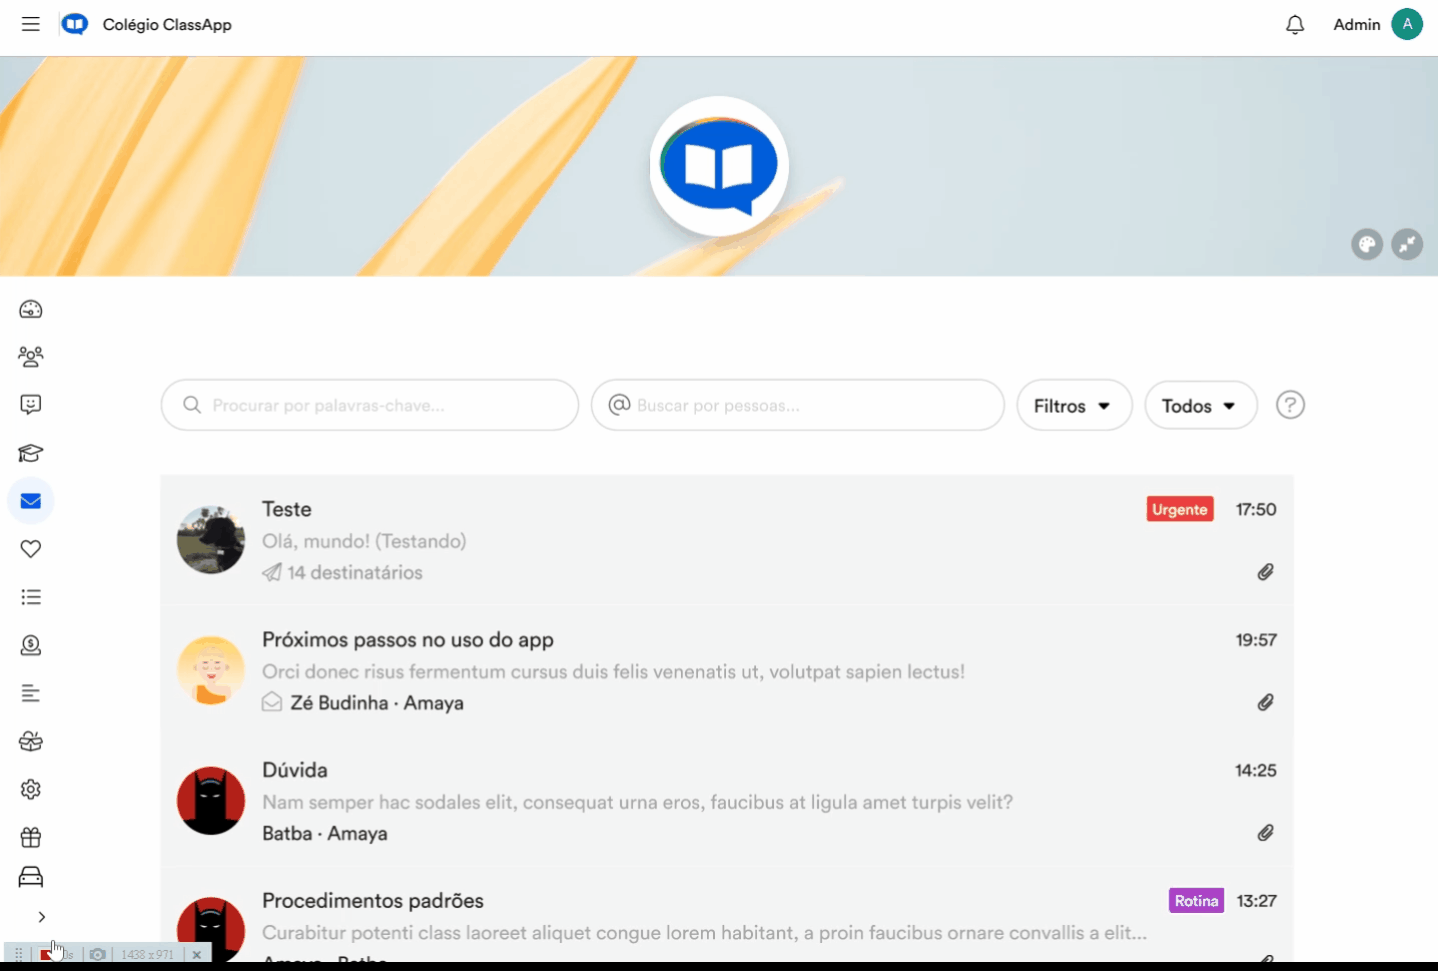
Task: Click the 14 destinatários text
Action: (354, 572)
